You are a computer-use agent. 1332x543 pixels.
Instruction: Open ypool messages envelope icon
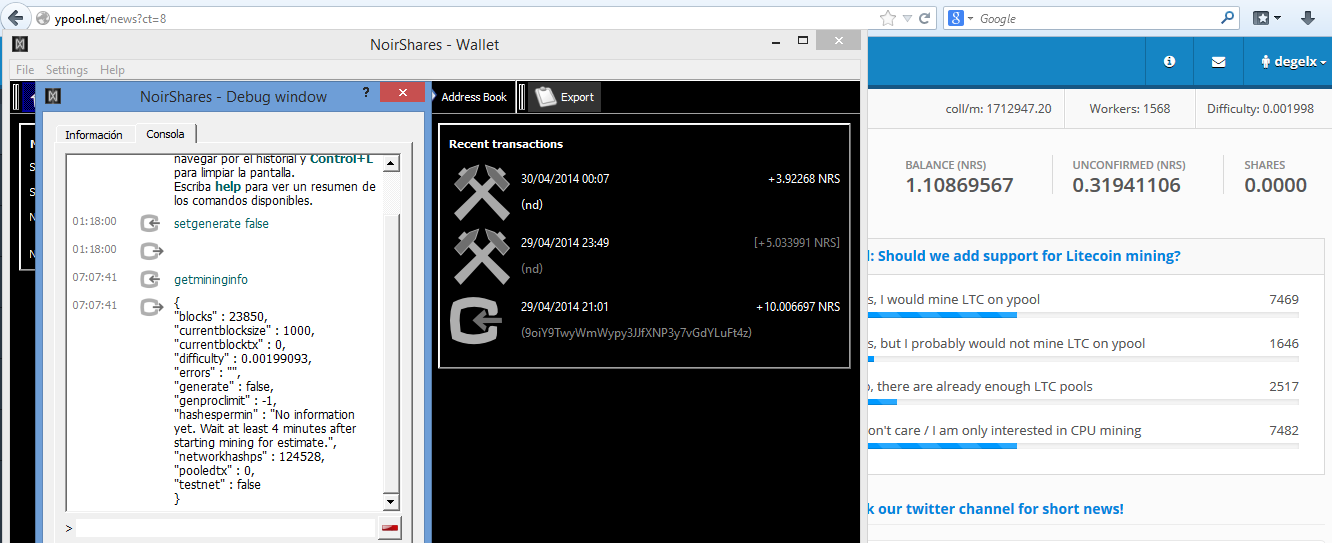click(x=1218, y=61)
